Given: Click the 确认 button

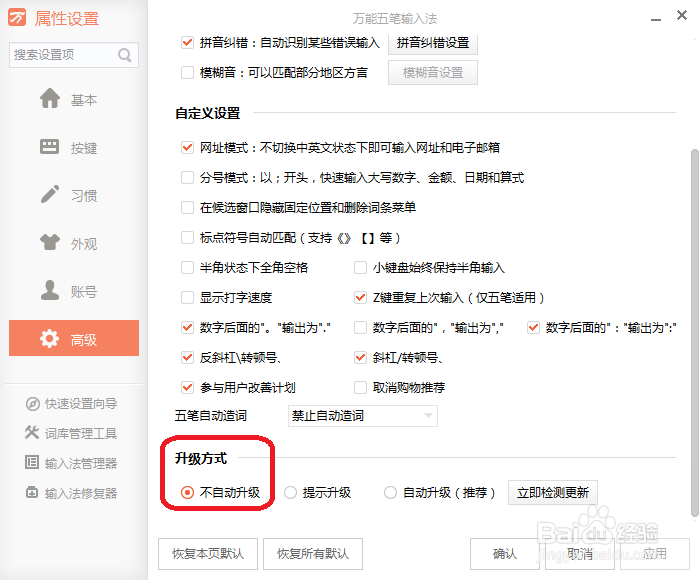Looking at the screenshot, I should (x=505, y=554).
